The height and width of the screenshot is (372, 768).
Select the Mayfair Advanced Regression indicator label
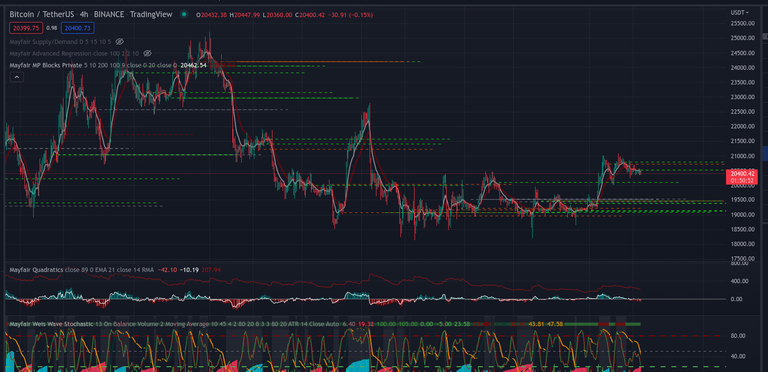(x=74, y=53)
